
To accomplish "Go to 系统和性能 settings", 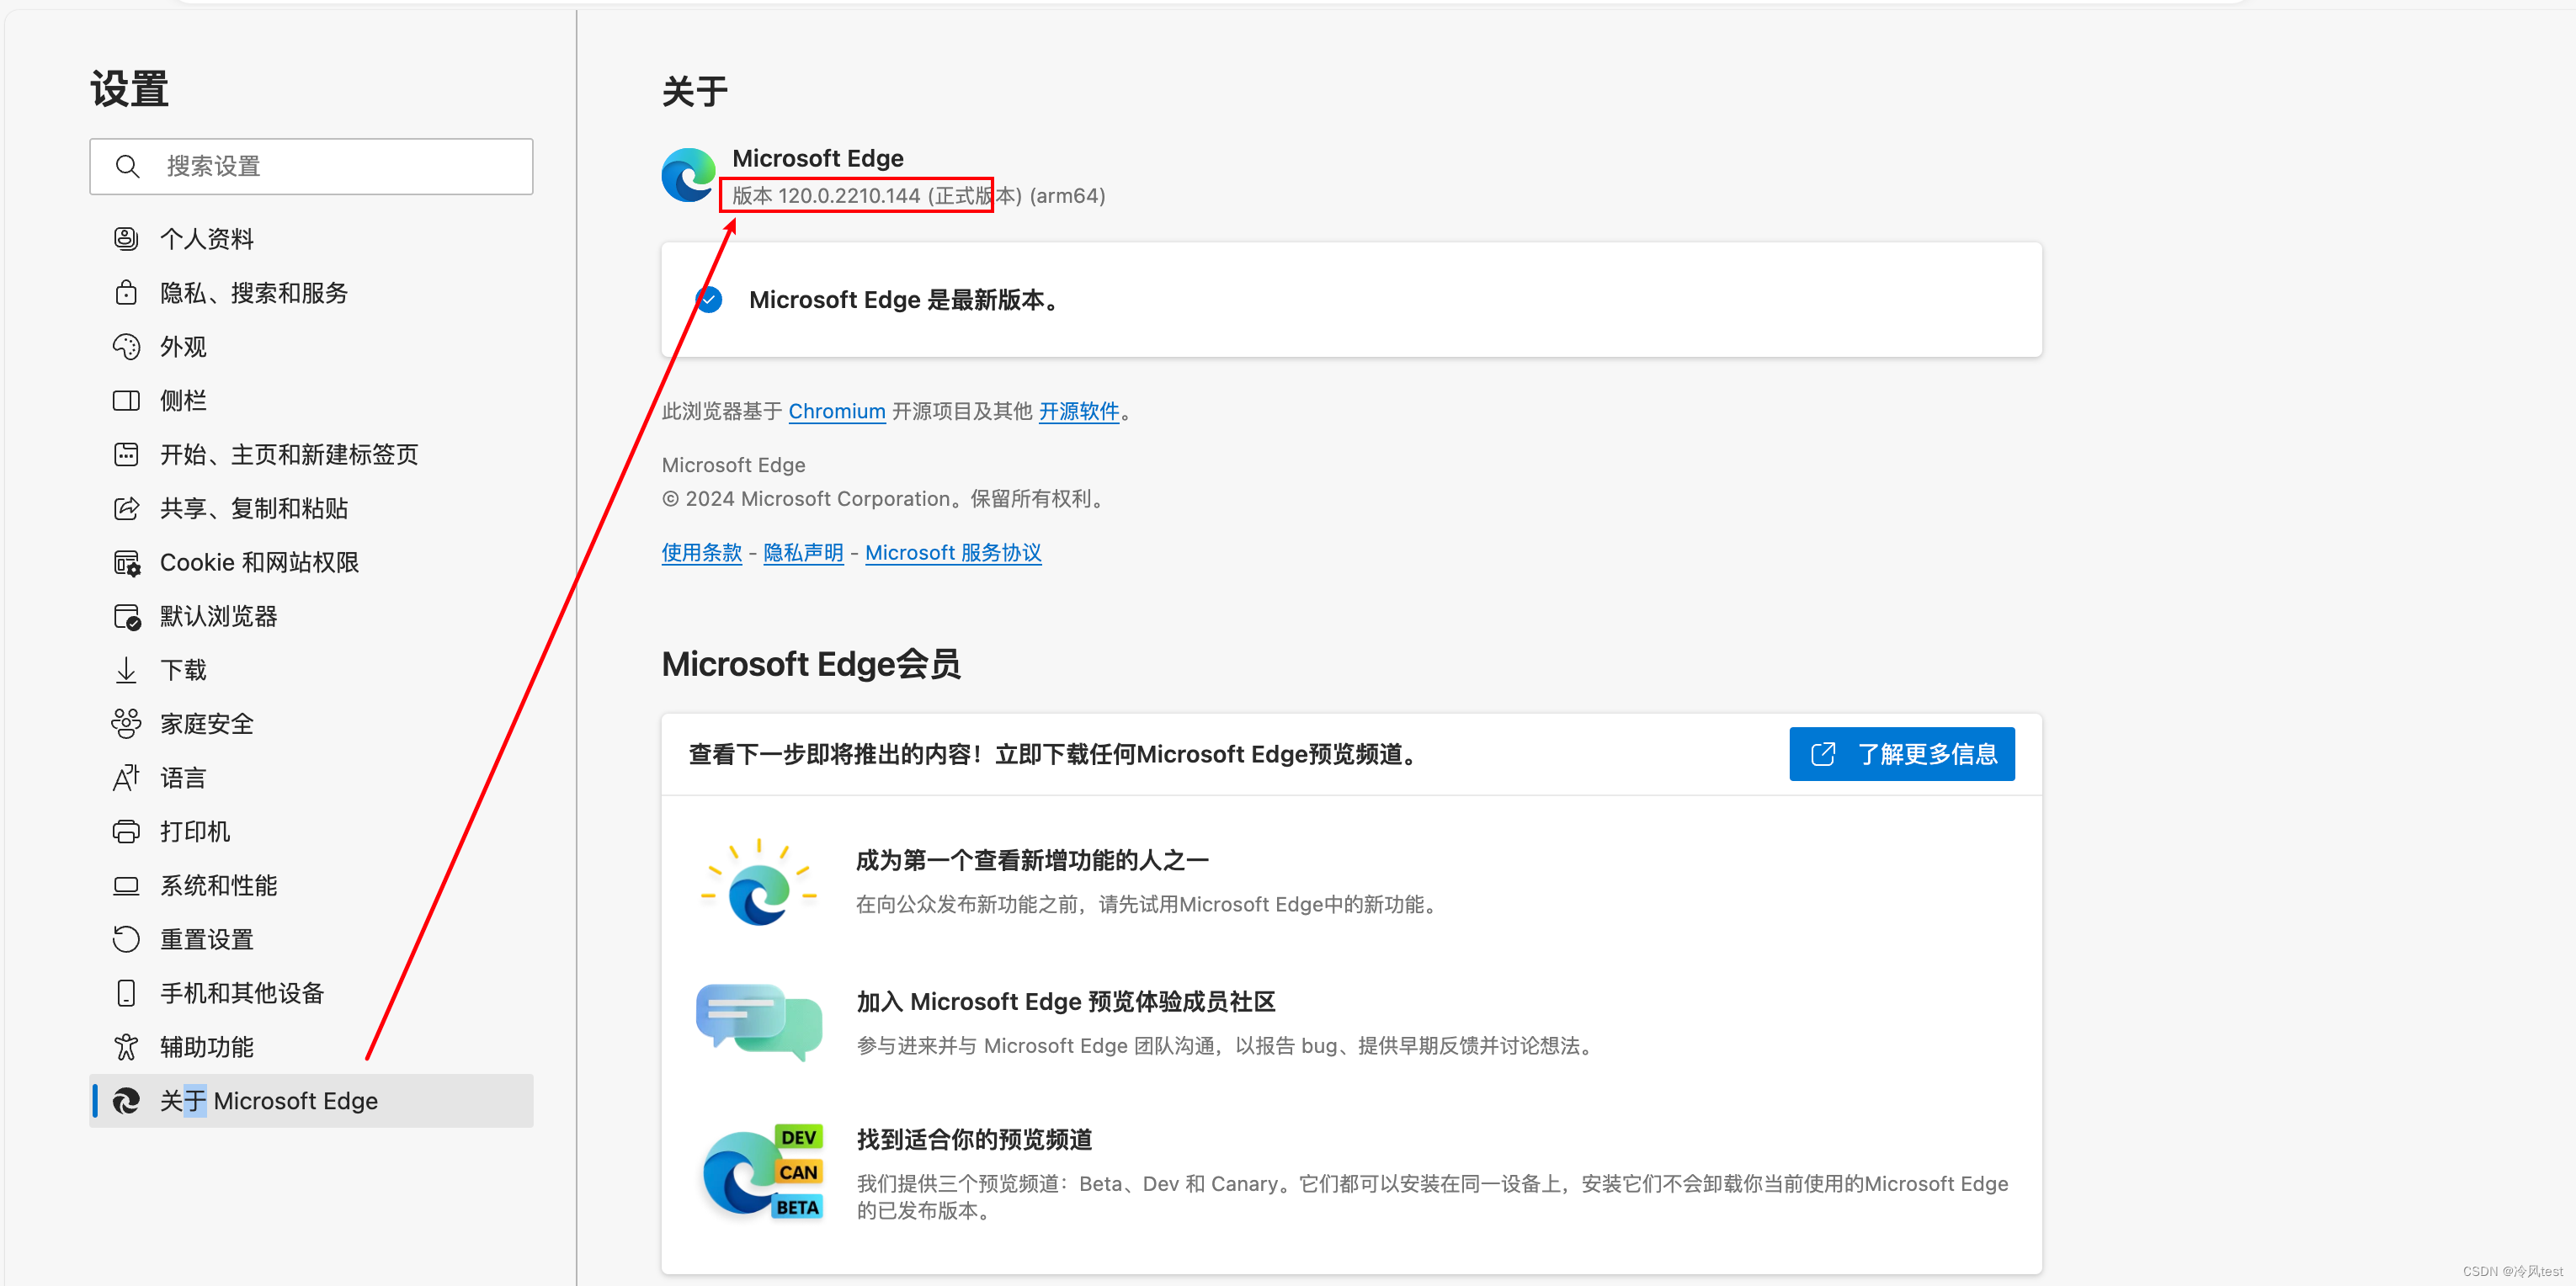I will (x=218, y=886).
